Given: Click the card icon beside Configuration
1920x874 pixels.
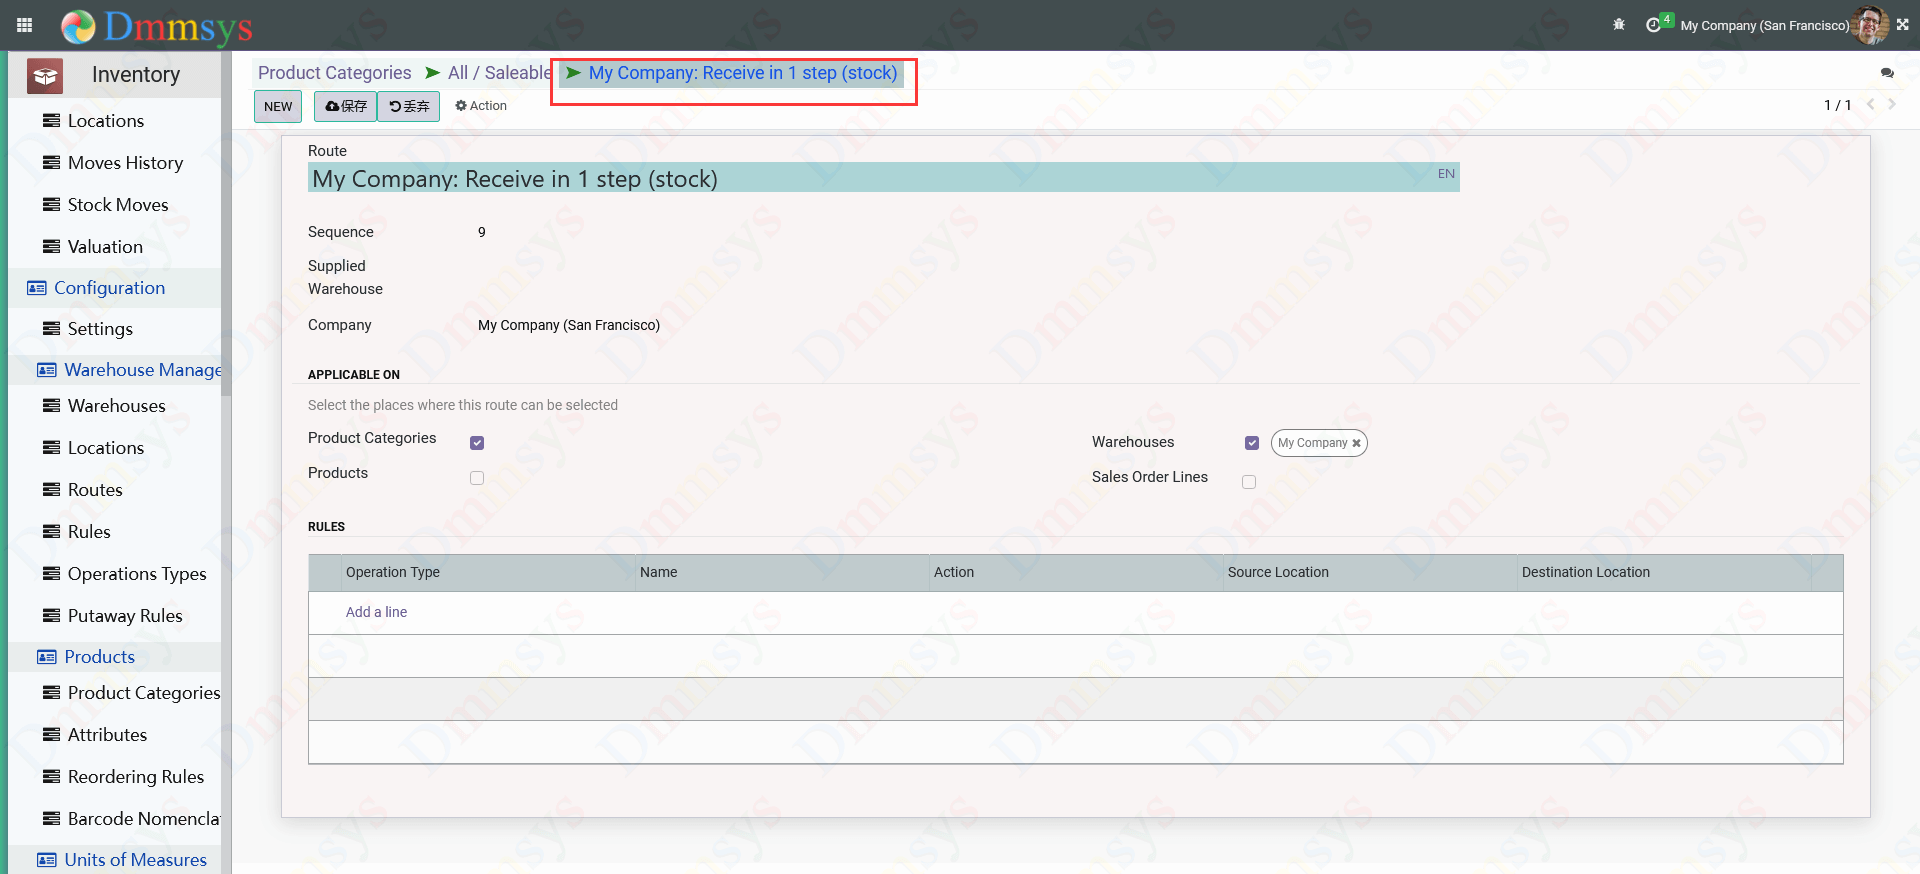Looking at the screenshot, I should click(x=37, y=288).
